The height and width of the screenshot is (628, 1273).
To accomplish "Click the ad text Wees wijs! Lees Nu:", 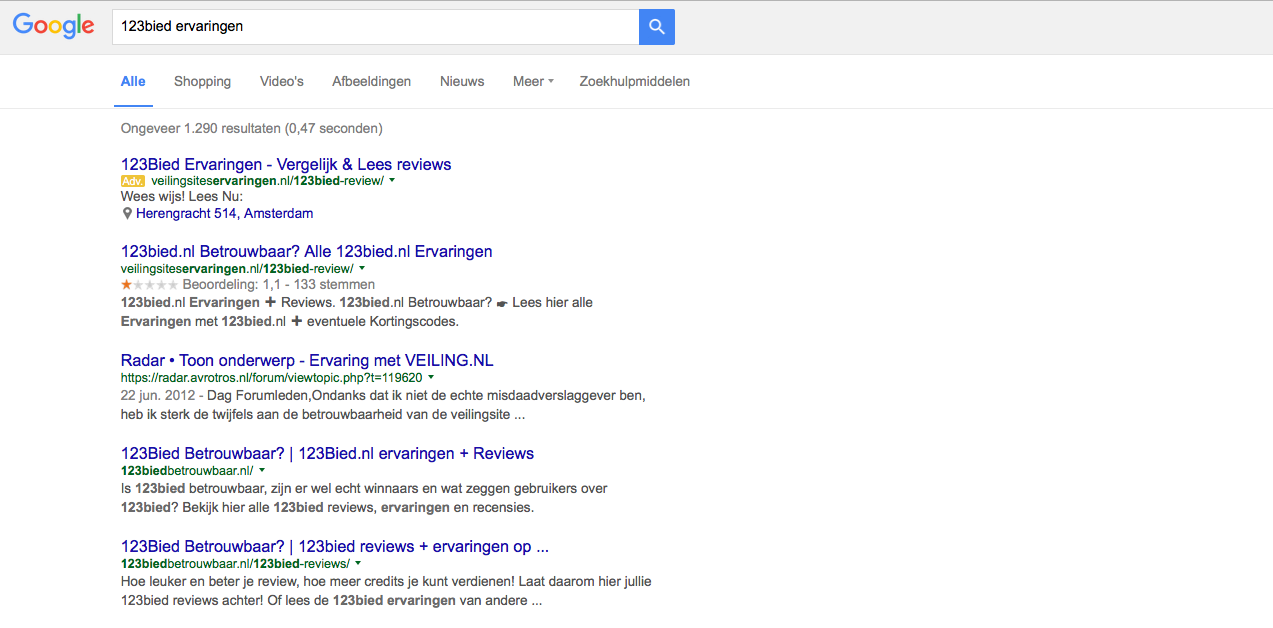I will [x=182, y=197].
